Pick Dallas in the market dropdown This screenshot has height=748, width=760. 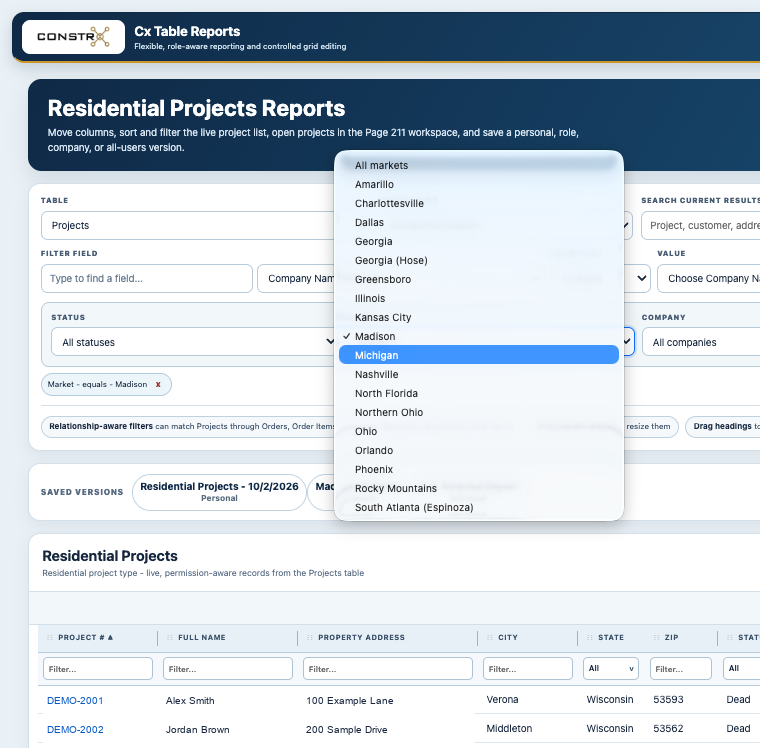coord(479,223)
